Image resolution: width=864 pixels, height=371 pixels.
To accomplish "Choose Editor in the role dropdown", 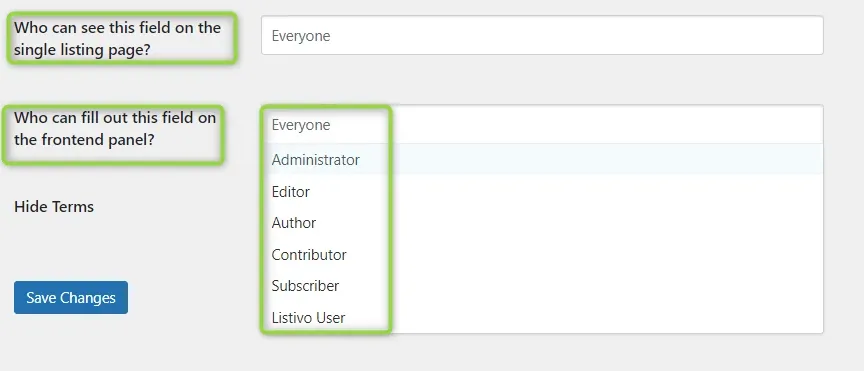I will [542, 191].
